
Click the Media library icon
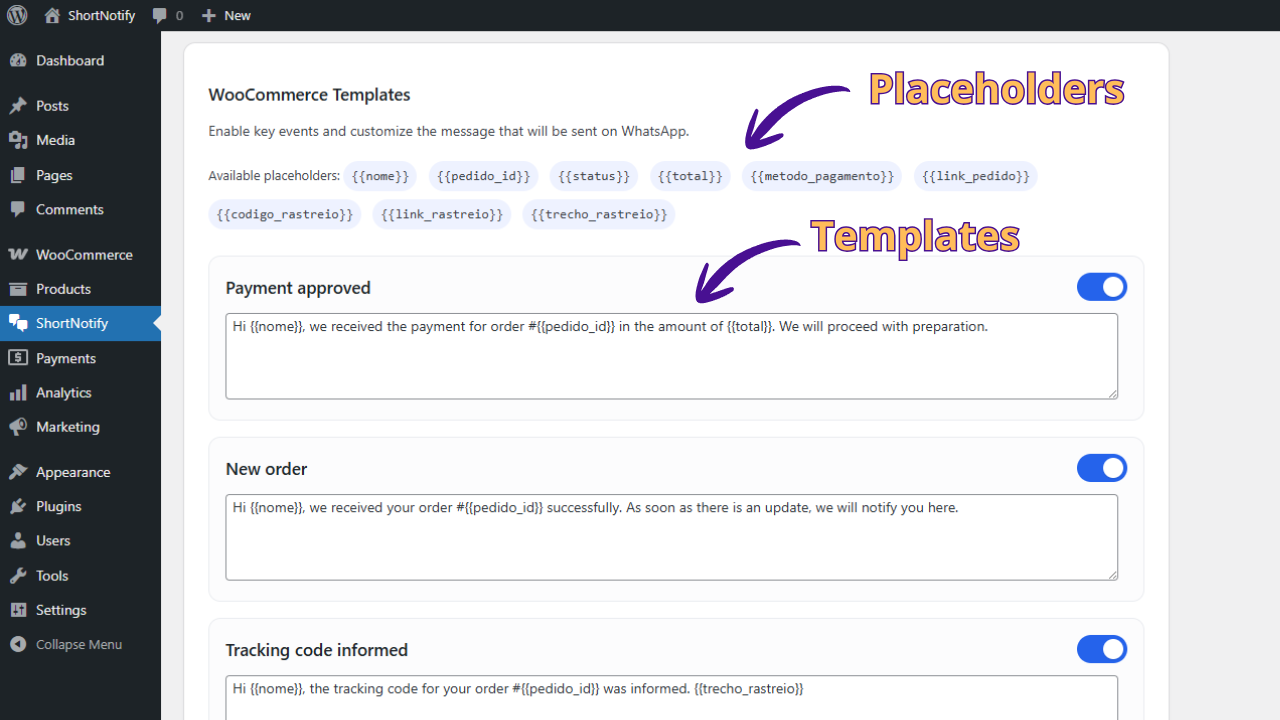coord(18,140)
